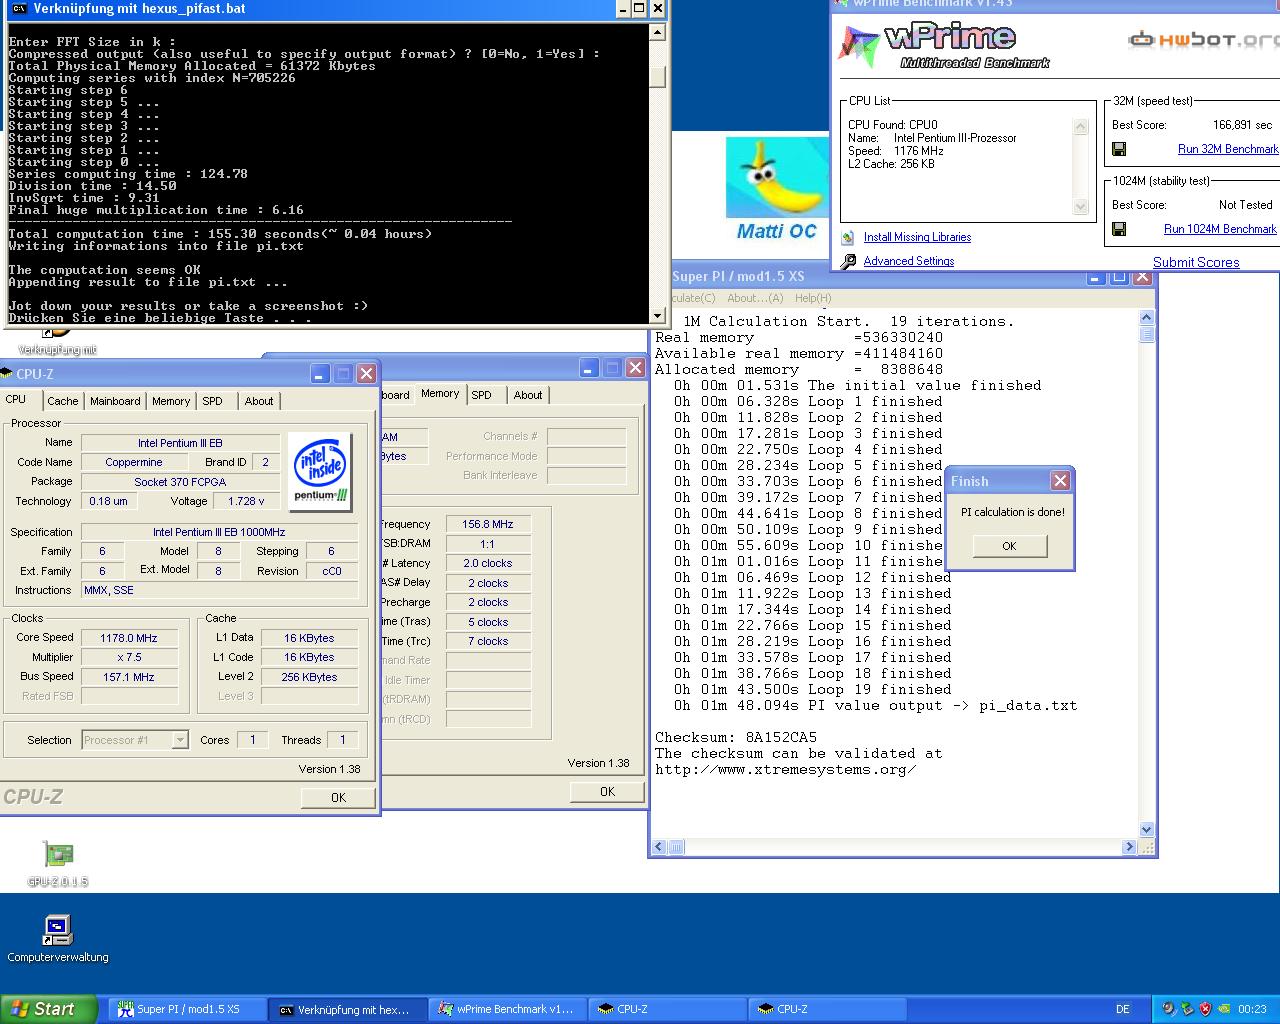This screenshot has height=1024, width=1280.
Task: Open the Start menu
Action: [x=49, y=1009]
